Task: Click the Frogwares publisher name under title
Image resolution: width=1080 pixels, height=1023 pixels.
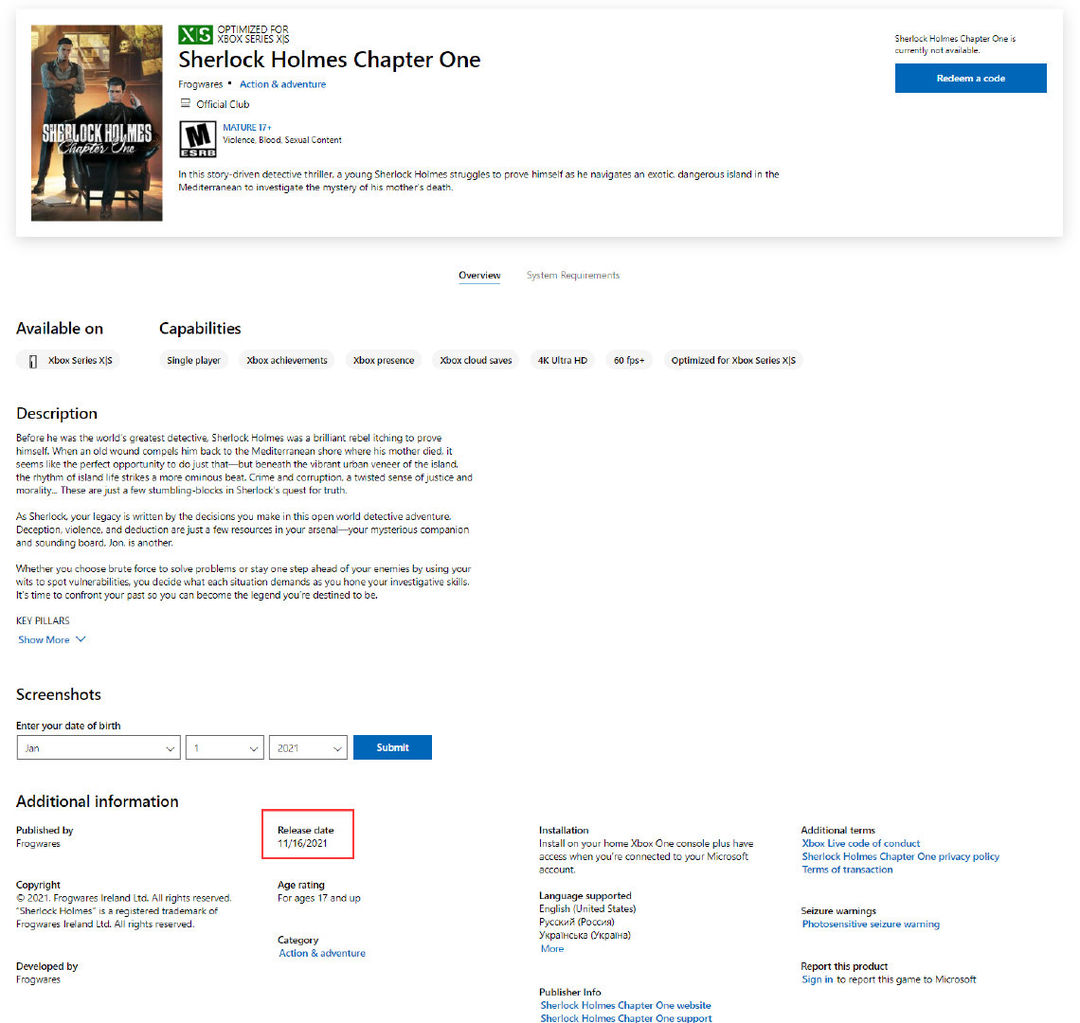Action: (x=200, y=84)
